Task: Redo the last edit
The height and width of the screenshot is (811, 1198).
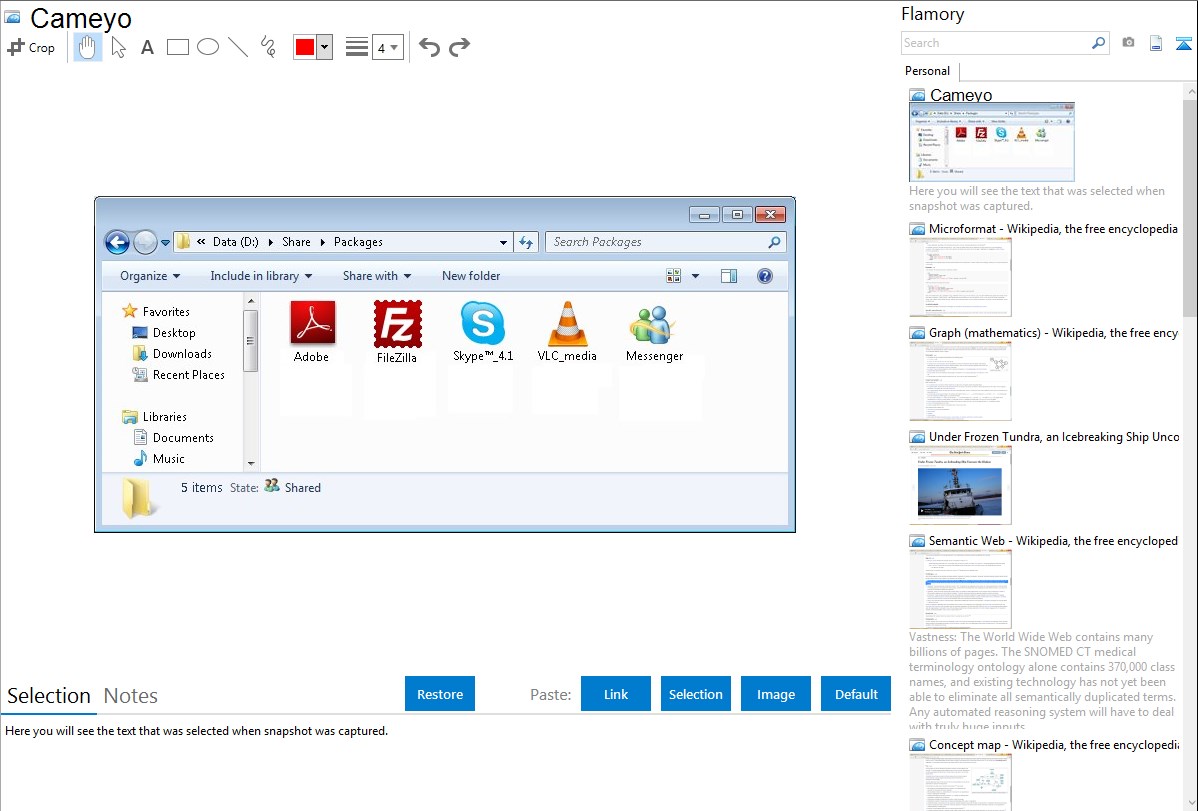Action: (459, 47)
